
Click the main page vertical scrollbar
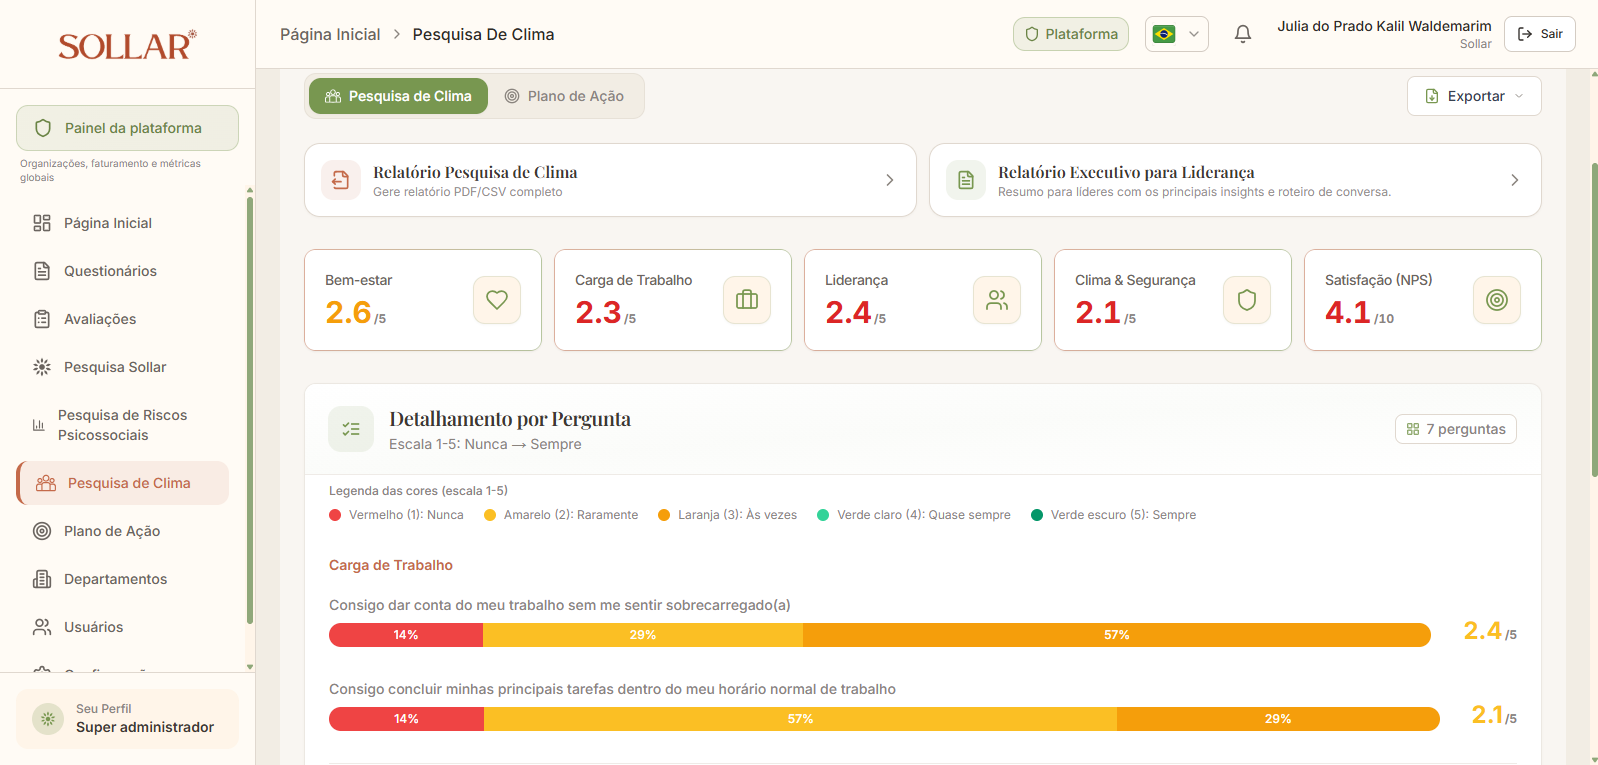pyautogui.click(x=1594, y=320)
